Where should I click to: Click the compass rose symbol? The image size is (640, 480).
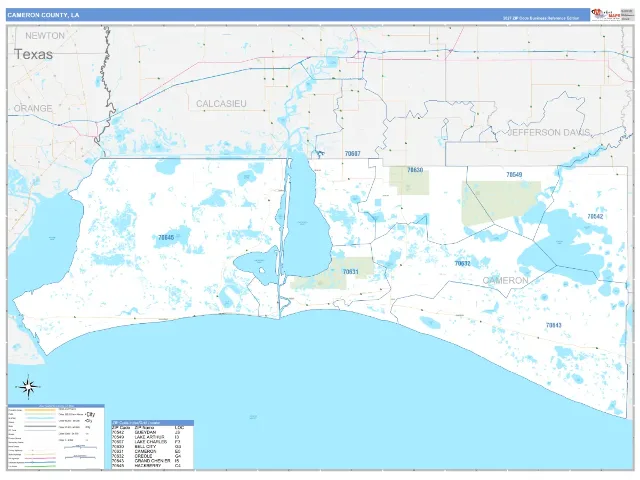(x=28, y=386)
